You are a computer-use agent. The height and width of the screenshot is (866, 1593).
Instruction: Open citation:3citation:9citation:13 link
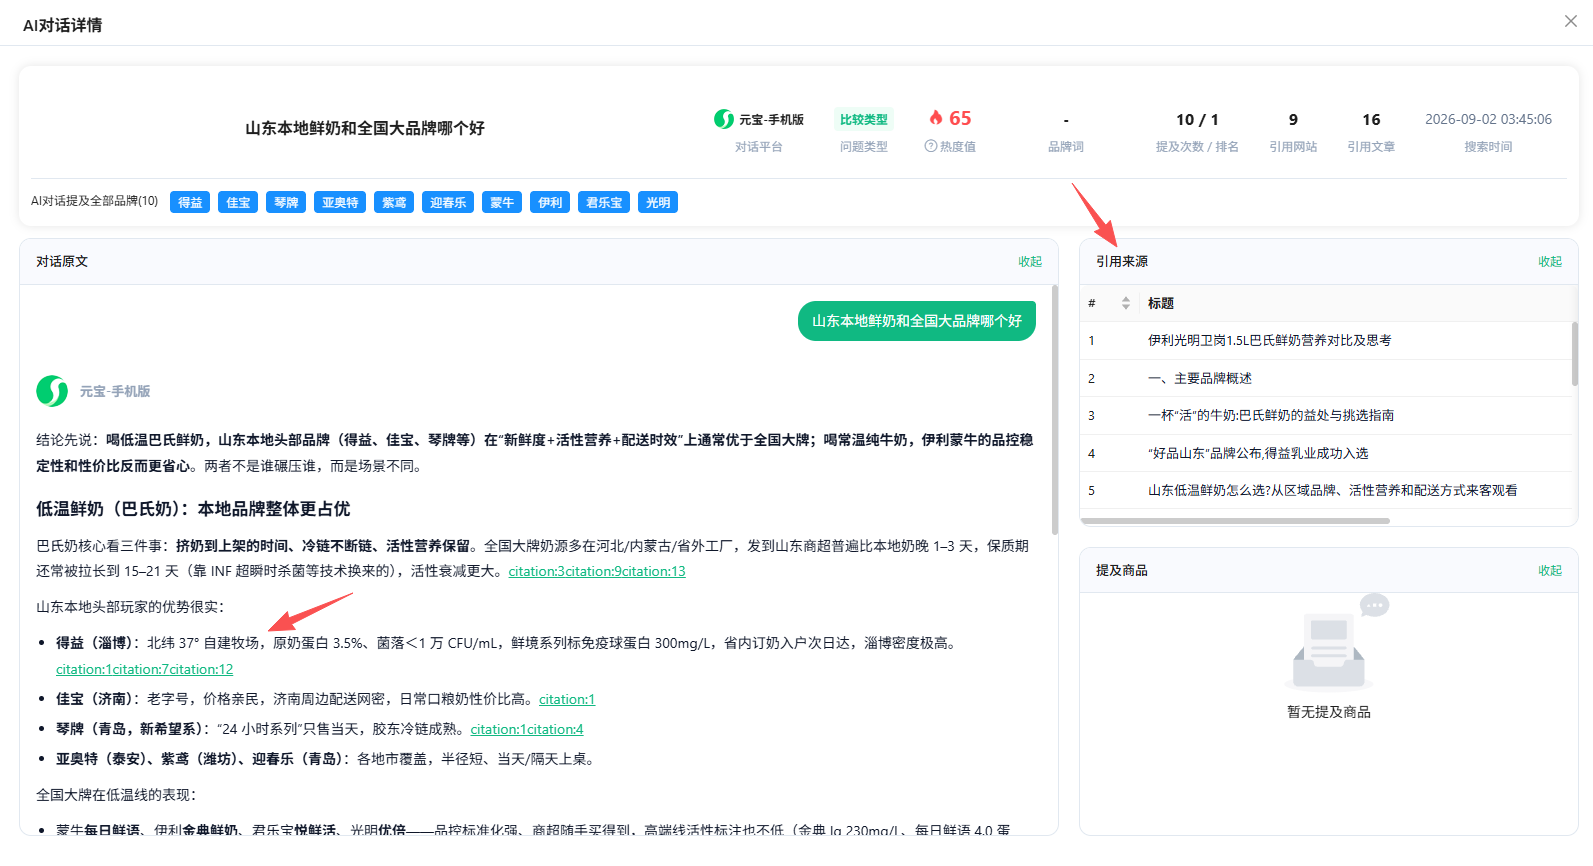coord(597,571)
